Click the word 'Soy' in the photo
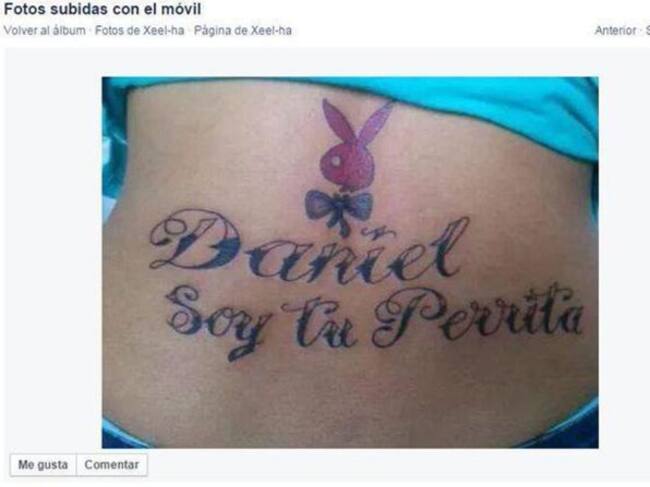 click(x=215, y=321)
